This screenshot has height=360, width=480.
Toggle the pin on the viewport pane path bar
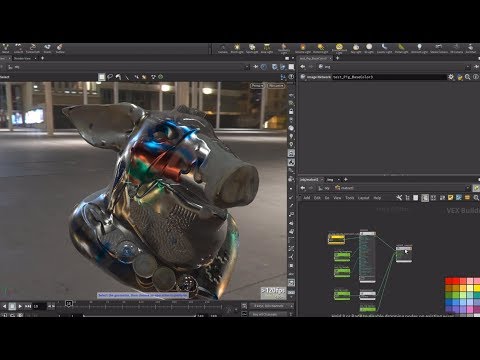tap(256, 67)
